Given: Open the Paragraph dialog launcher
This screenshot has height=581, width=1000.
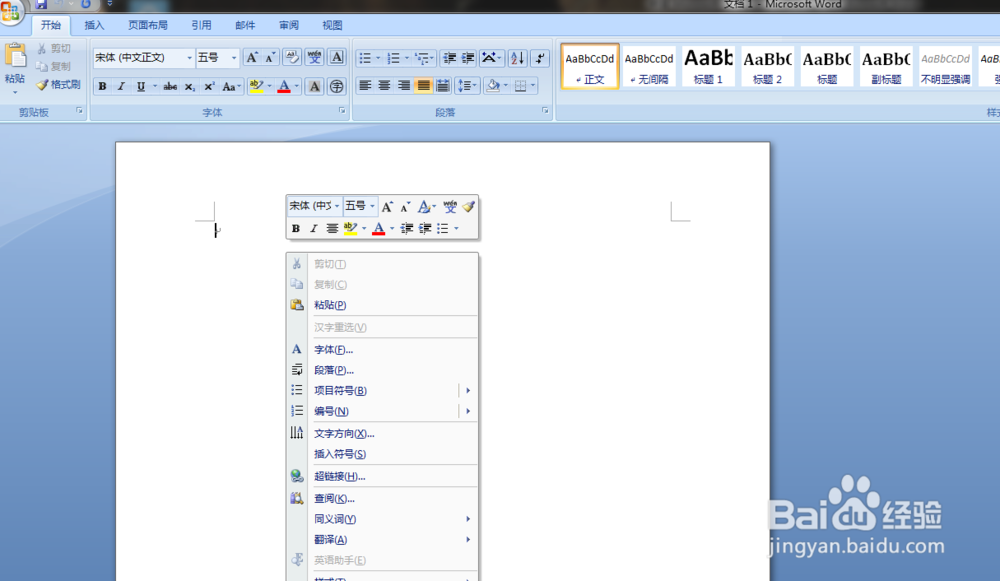Looking at the screenshot, I should click(x=545, y=111).
